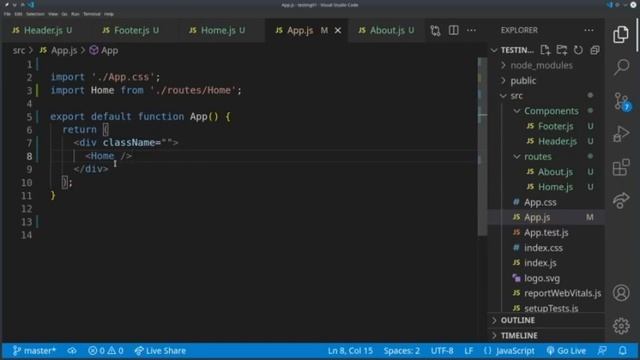Click src in the breadcrumb
Viewport: 640px width, 360px height.
[19, 51]
